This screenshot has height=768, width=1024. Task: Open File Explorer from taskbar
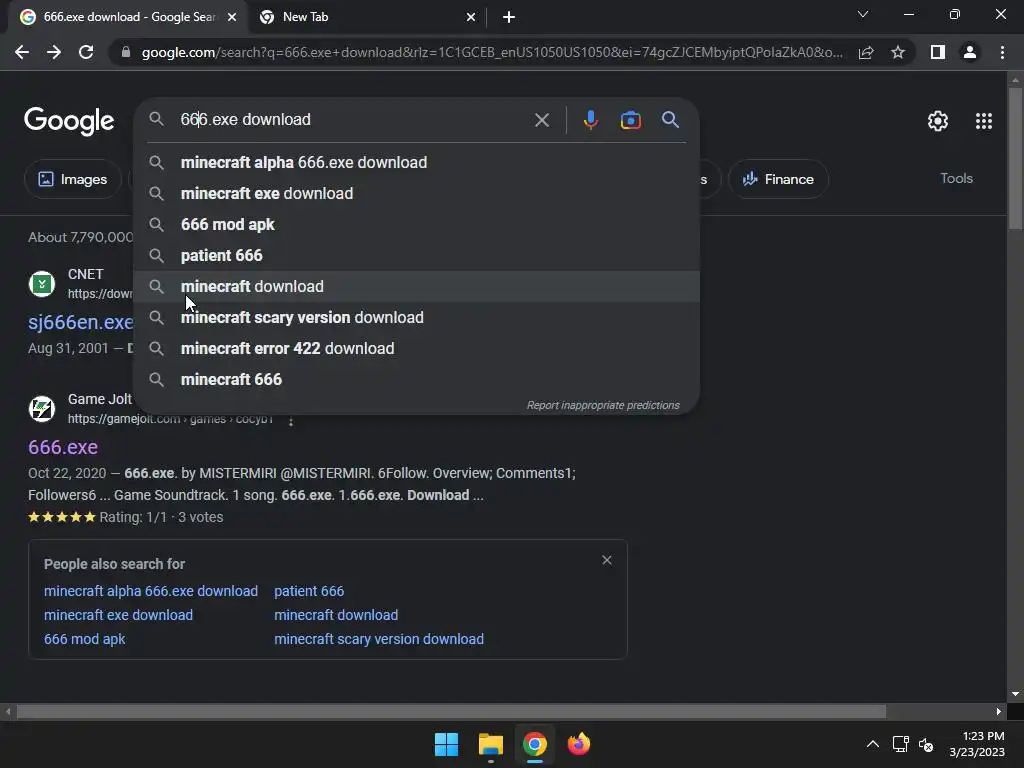[x=490, y=744]
